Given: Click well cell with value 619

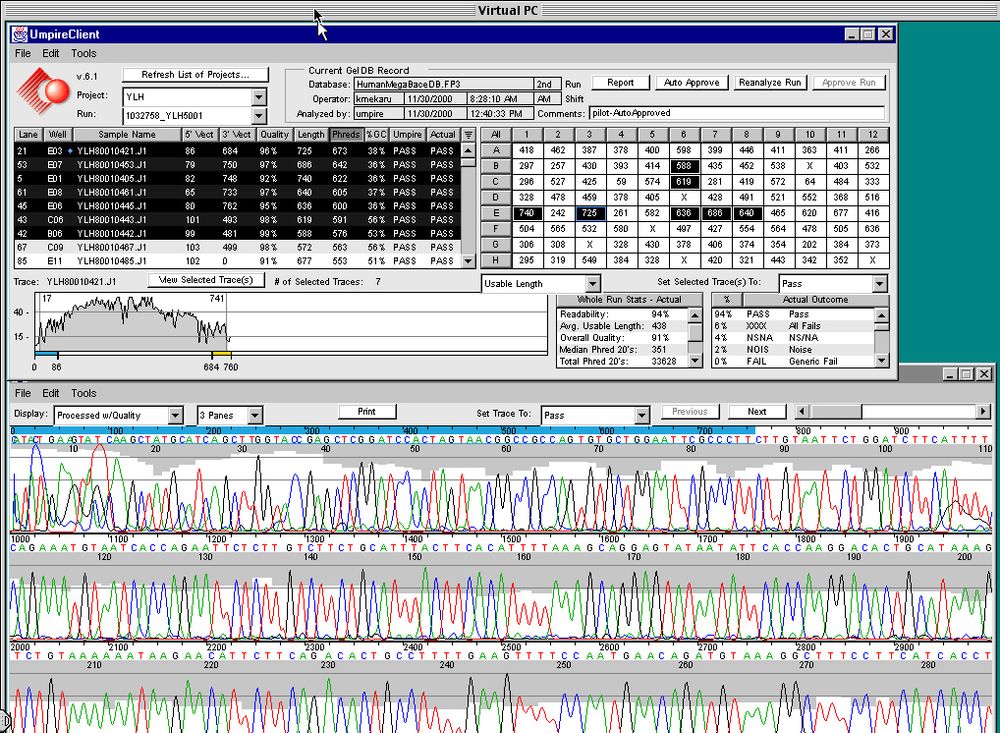Looking at the screenshot, I should click(x=684, y=182).
